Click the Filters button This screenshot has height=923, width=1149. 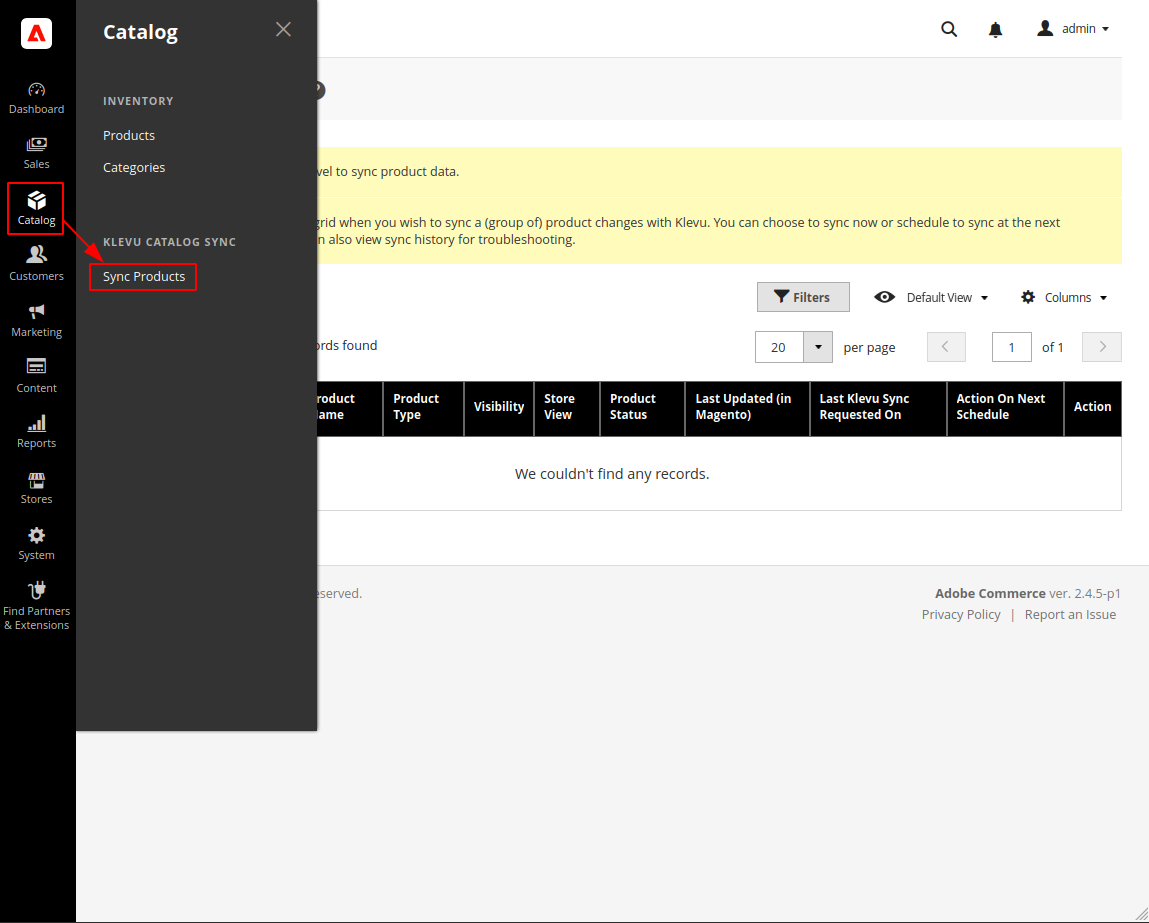[803, 297]
